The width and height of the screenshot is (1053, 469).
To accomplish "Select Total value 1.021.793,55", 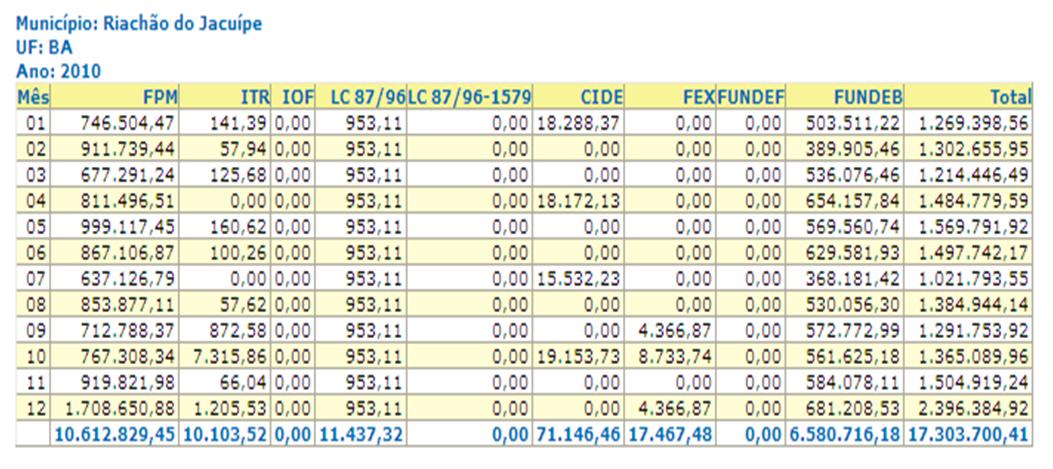I will [x=973, y=279].
